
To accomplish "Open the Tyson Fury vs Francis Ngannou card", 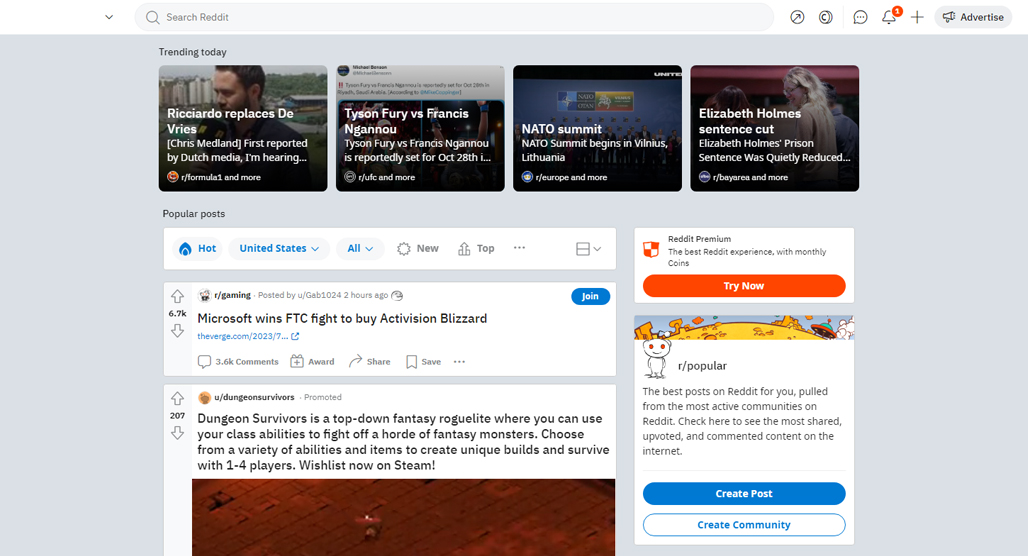I will point(420,129).
